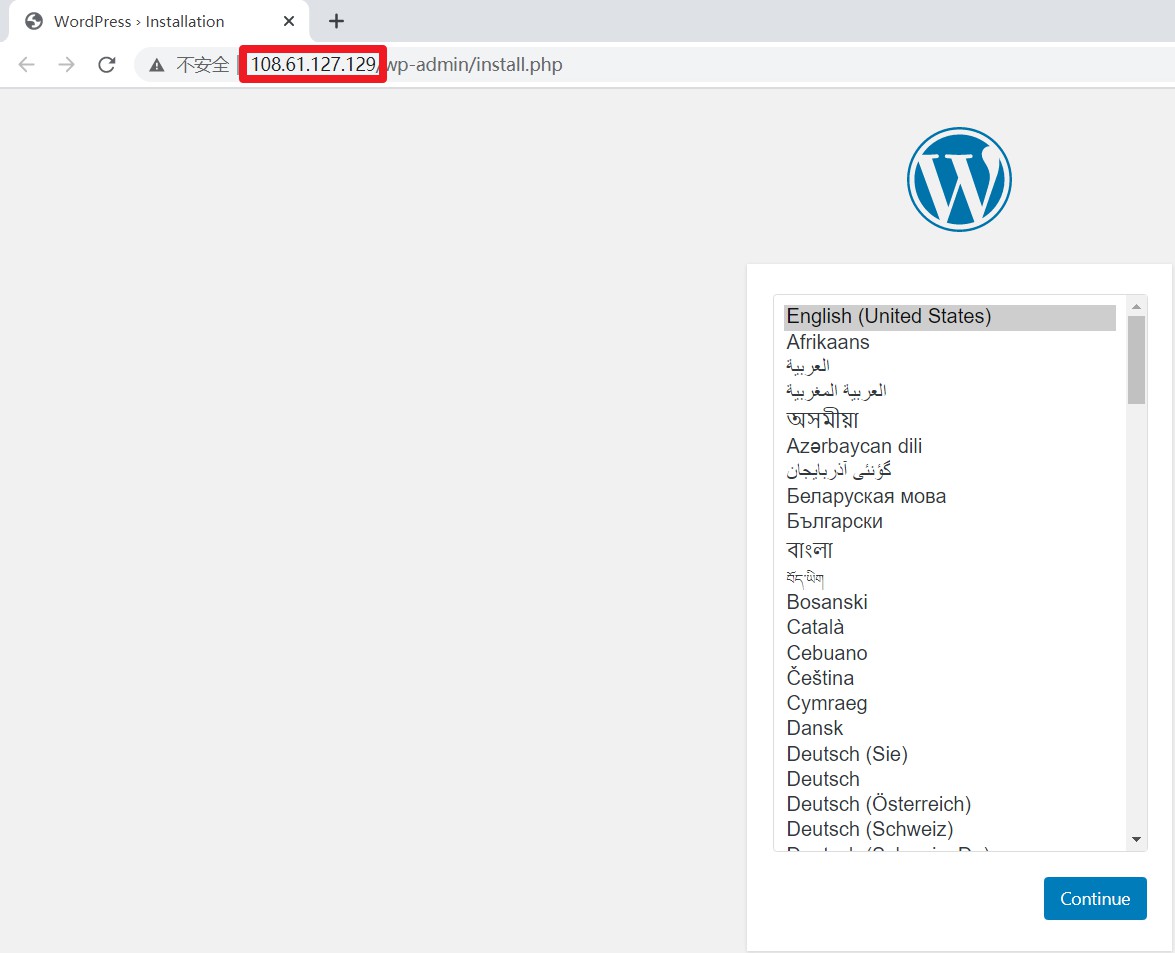Click the Continue button

click(x=1095, y=898)
